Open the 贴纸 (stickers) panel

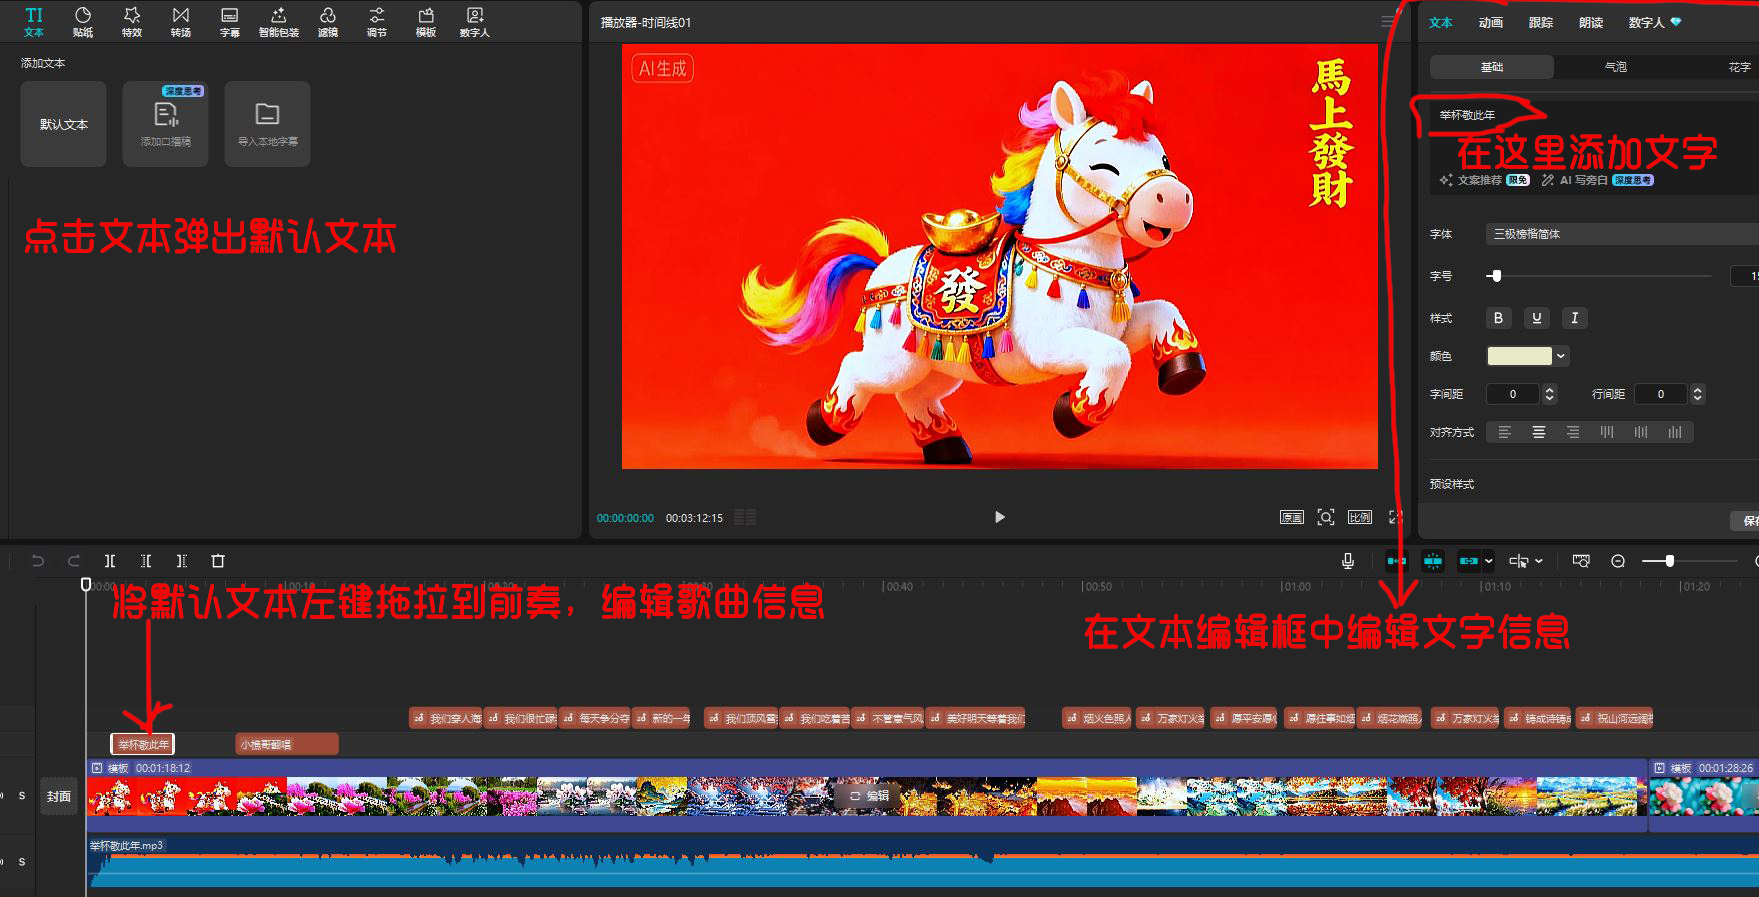(x=83, y=21)
